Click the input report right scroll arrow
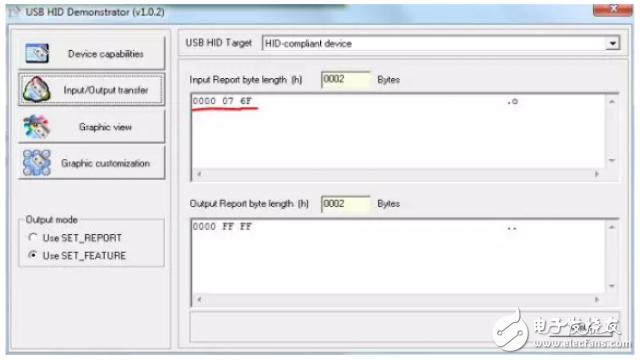This screenshot has width=640, height=360. pyautogui.click(x=597, y=174)
